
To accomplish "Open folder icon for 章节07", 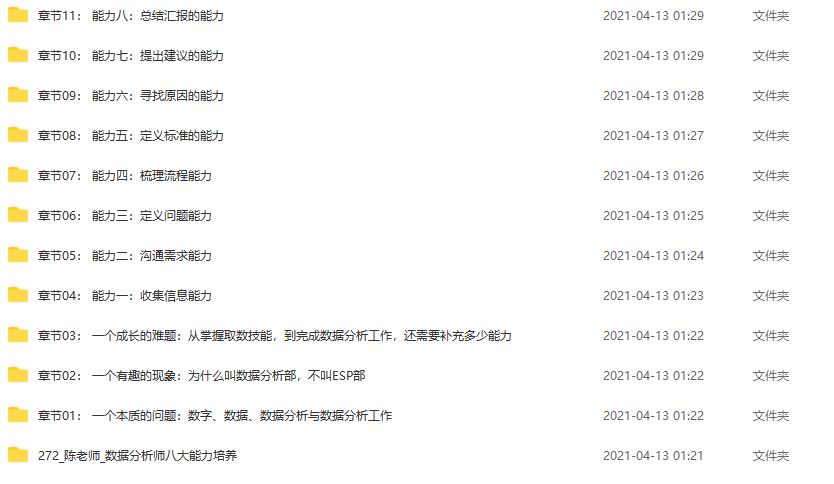I will (18, 175).
